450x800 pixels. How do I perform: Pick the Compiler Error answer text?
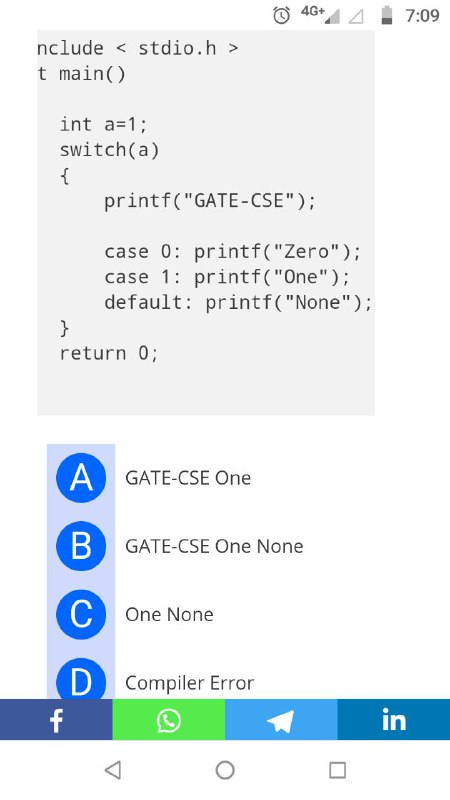tap(189, 683)
